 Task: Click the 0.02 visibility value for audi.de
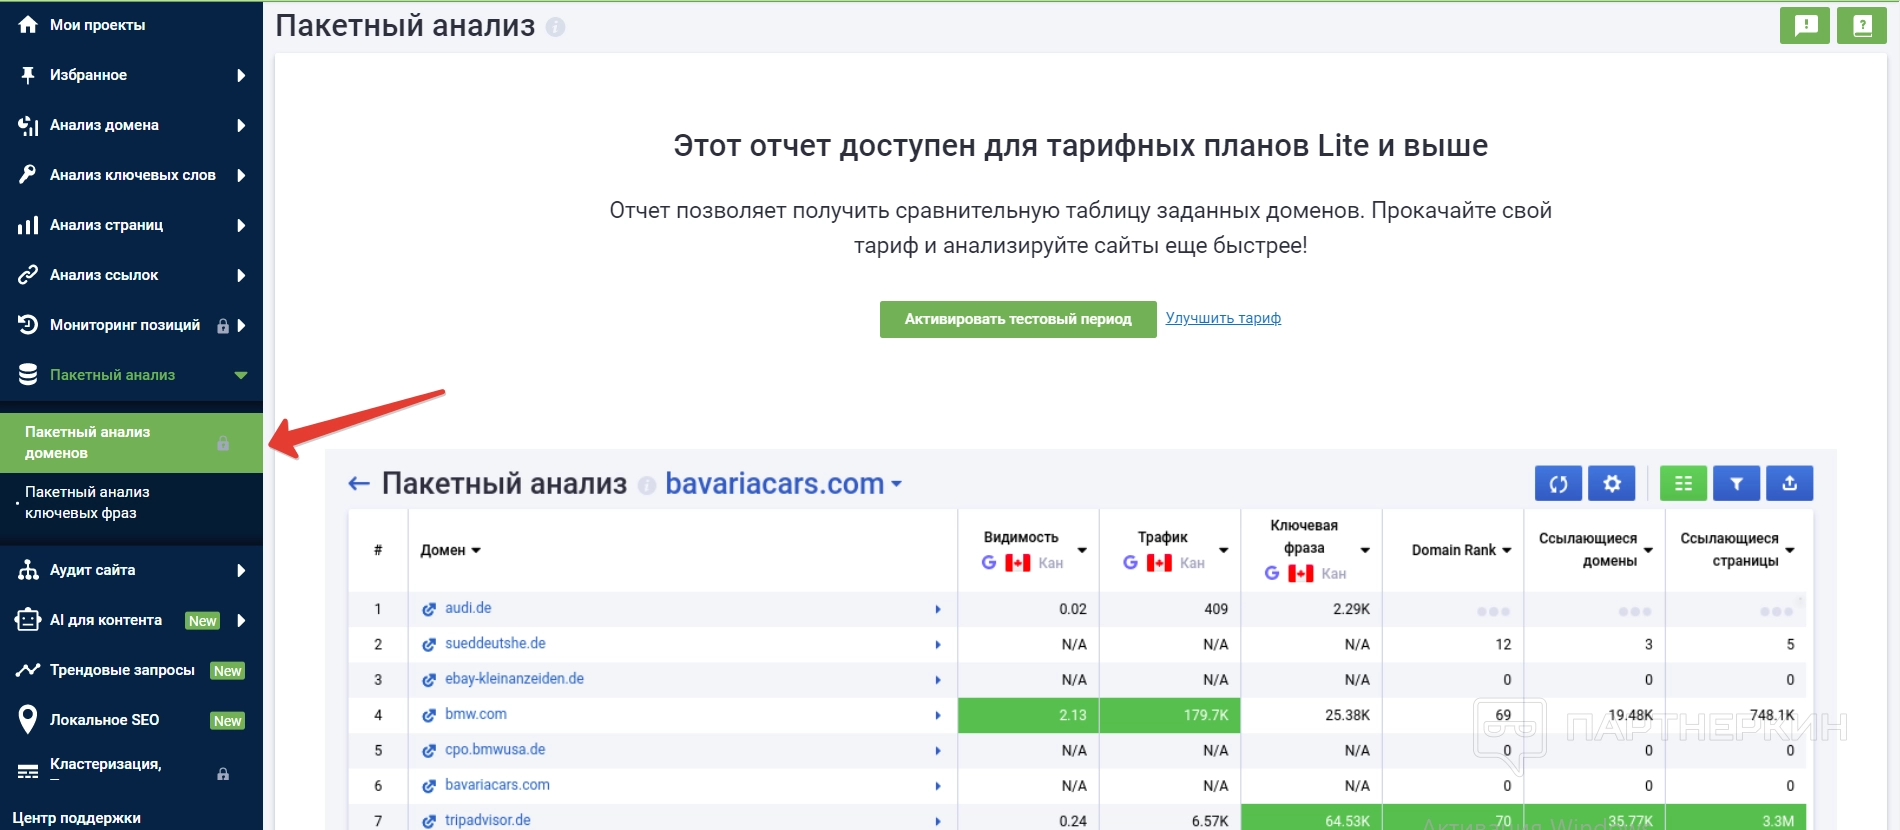pos(1073,609)
